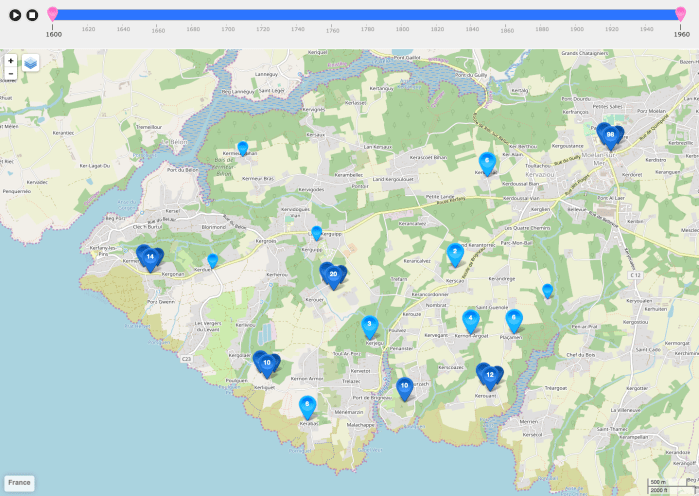Start timeline playback with the play button

coord(15,15)
